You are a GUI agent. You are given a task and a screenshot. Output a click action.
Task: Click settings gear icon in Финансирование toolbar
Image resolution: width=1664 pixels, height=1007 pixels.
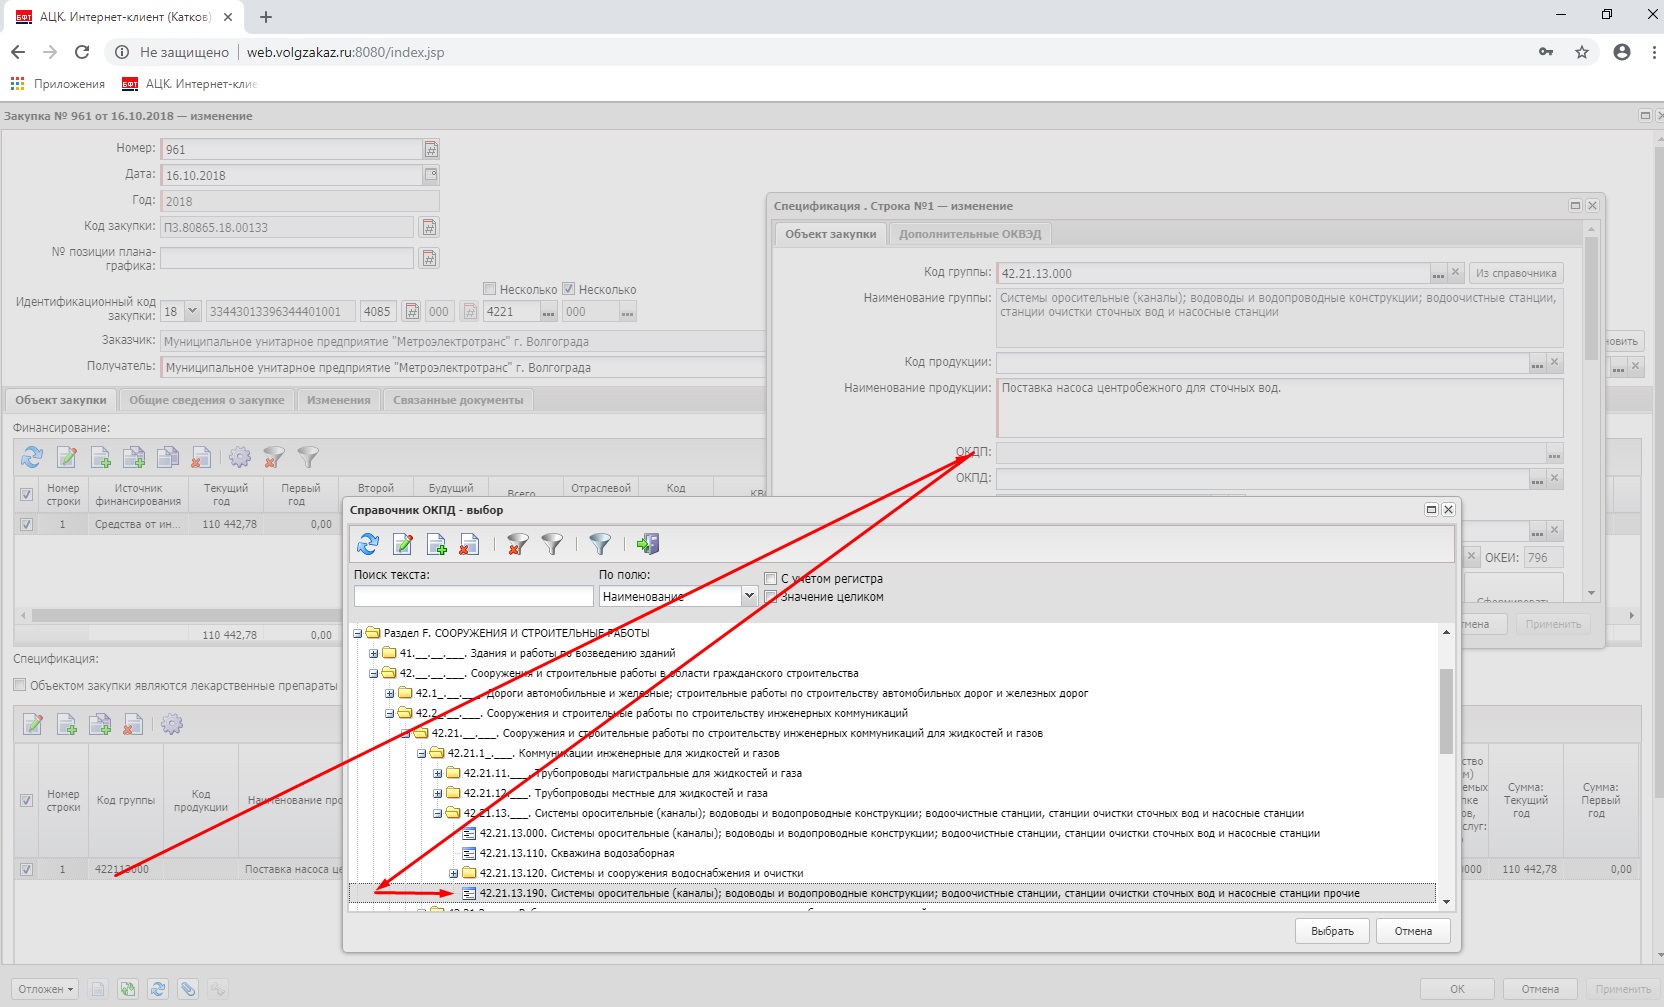coord(240,457)
